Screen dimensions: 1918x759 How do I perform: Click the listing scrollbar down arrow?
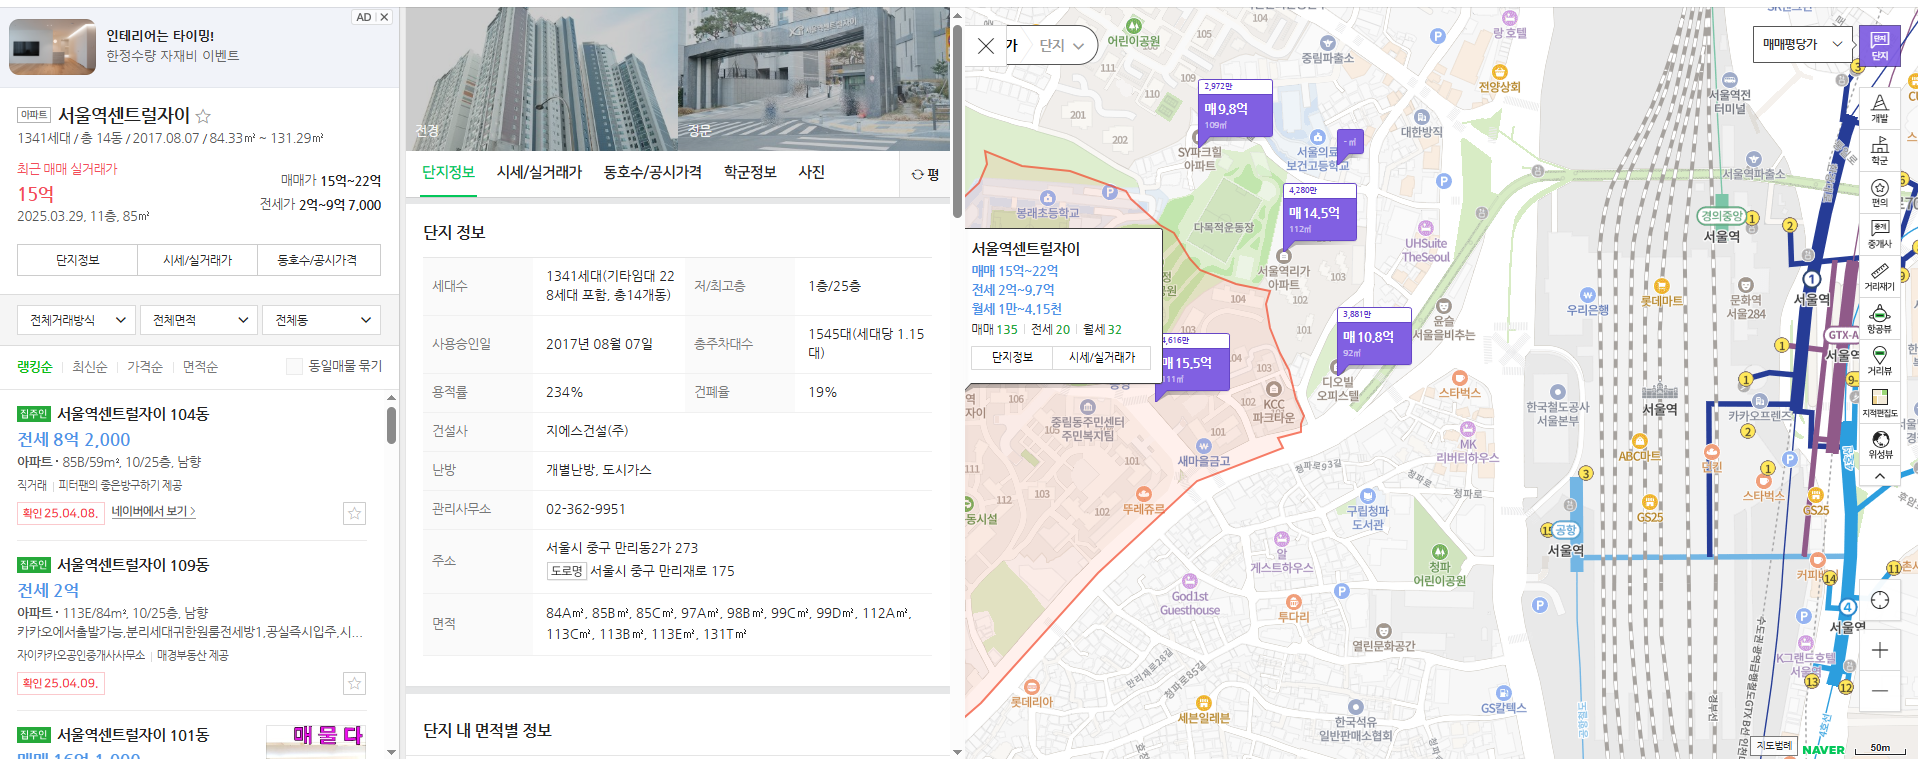coord(391,751)
